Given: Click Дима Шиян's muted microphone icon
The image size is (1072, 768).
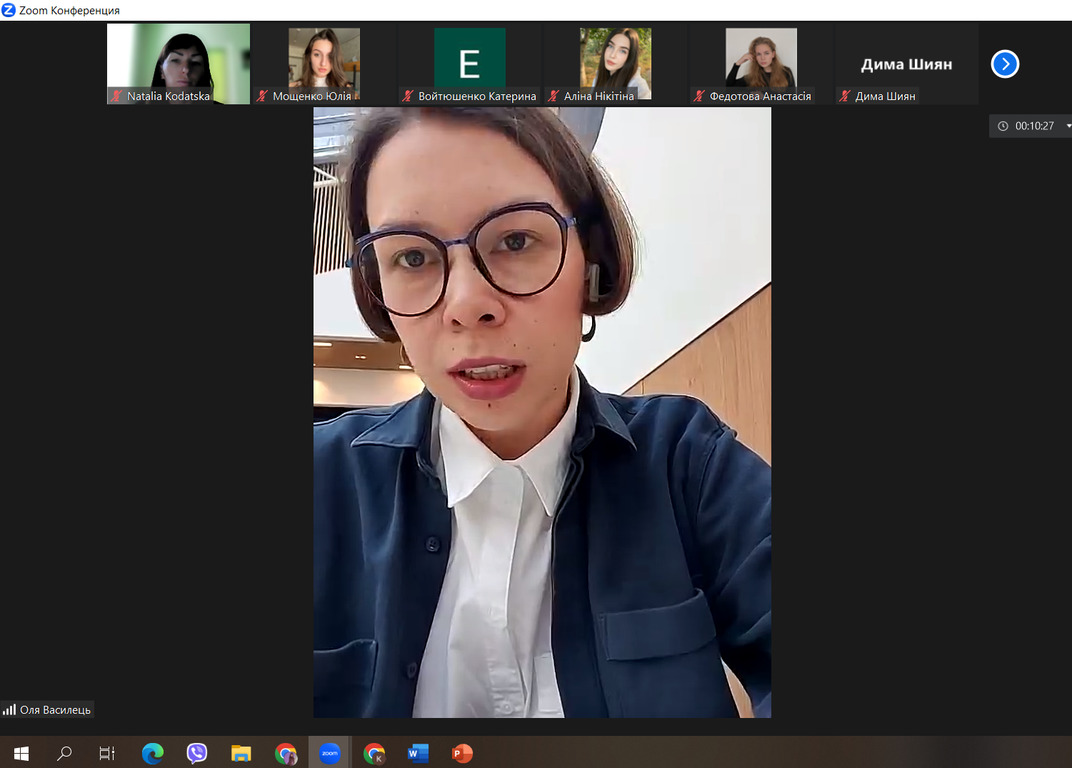Looking at the screenshot, I should coord(845,96).
